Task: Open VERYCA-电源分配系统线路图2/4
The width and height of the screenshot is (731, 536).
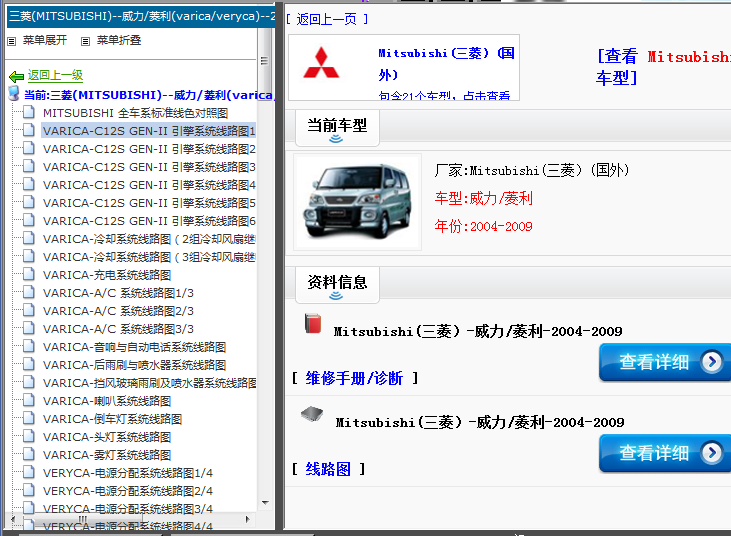Action: (128, 491)
